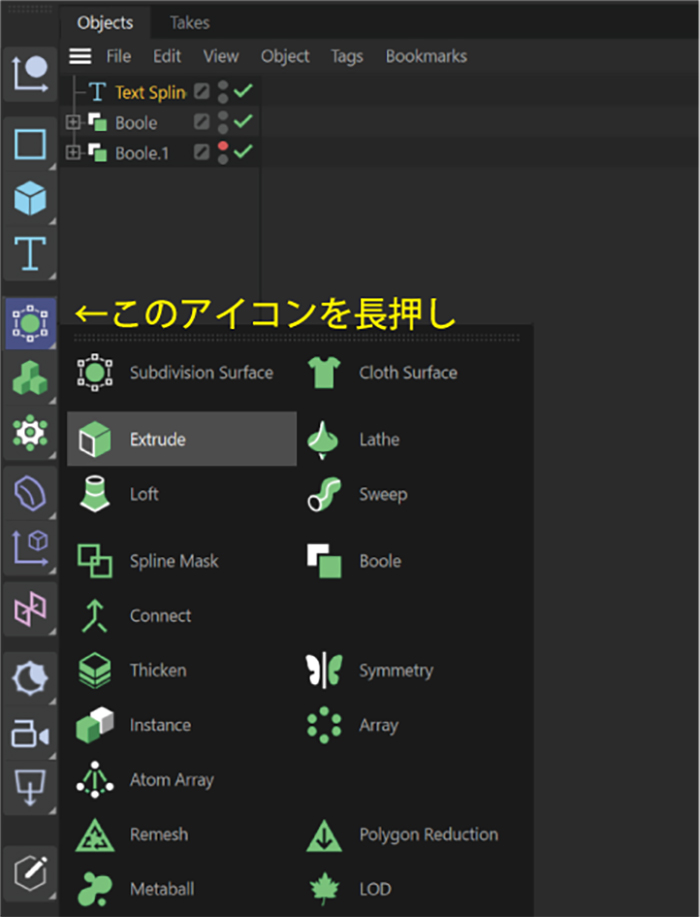Choose Connect generator from popup
700x917 pixels.
click(x=182, y=615)
